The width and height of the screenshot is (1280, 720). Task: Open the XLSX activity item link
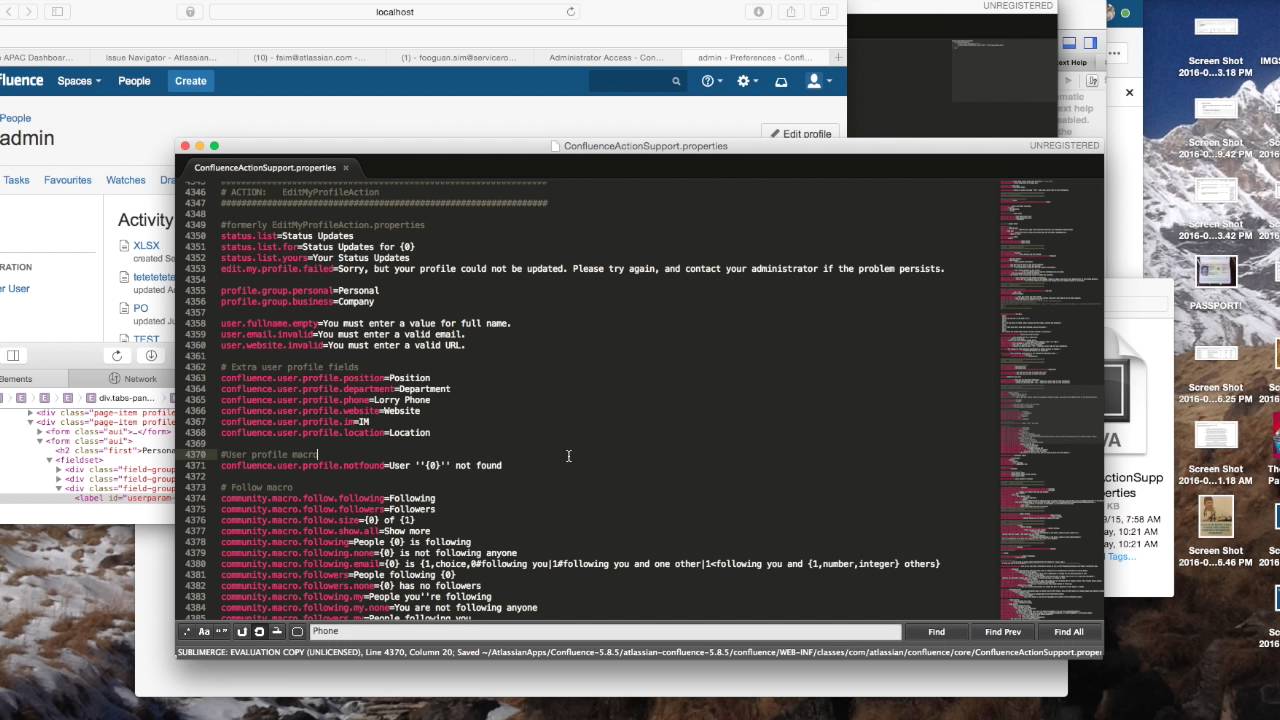[x=146, y=245]
